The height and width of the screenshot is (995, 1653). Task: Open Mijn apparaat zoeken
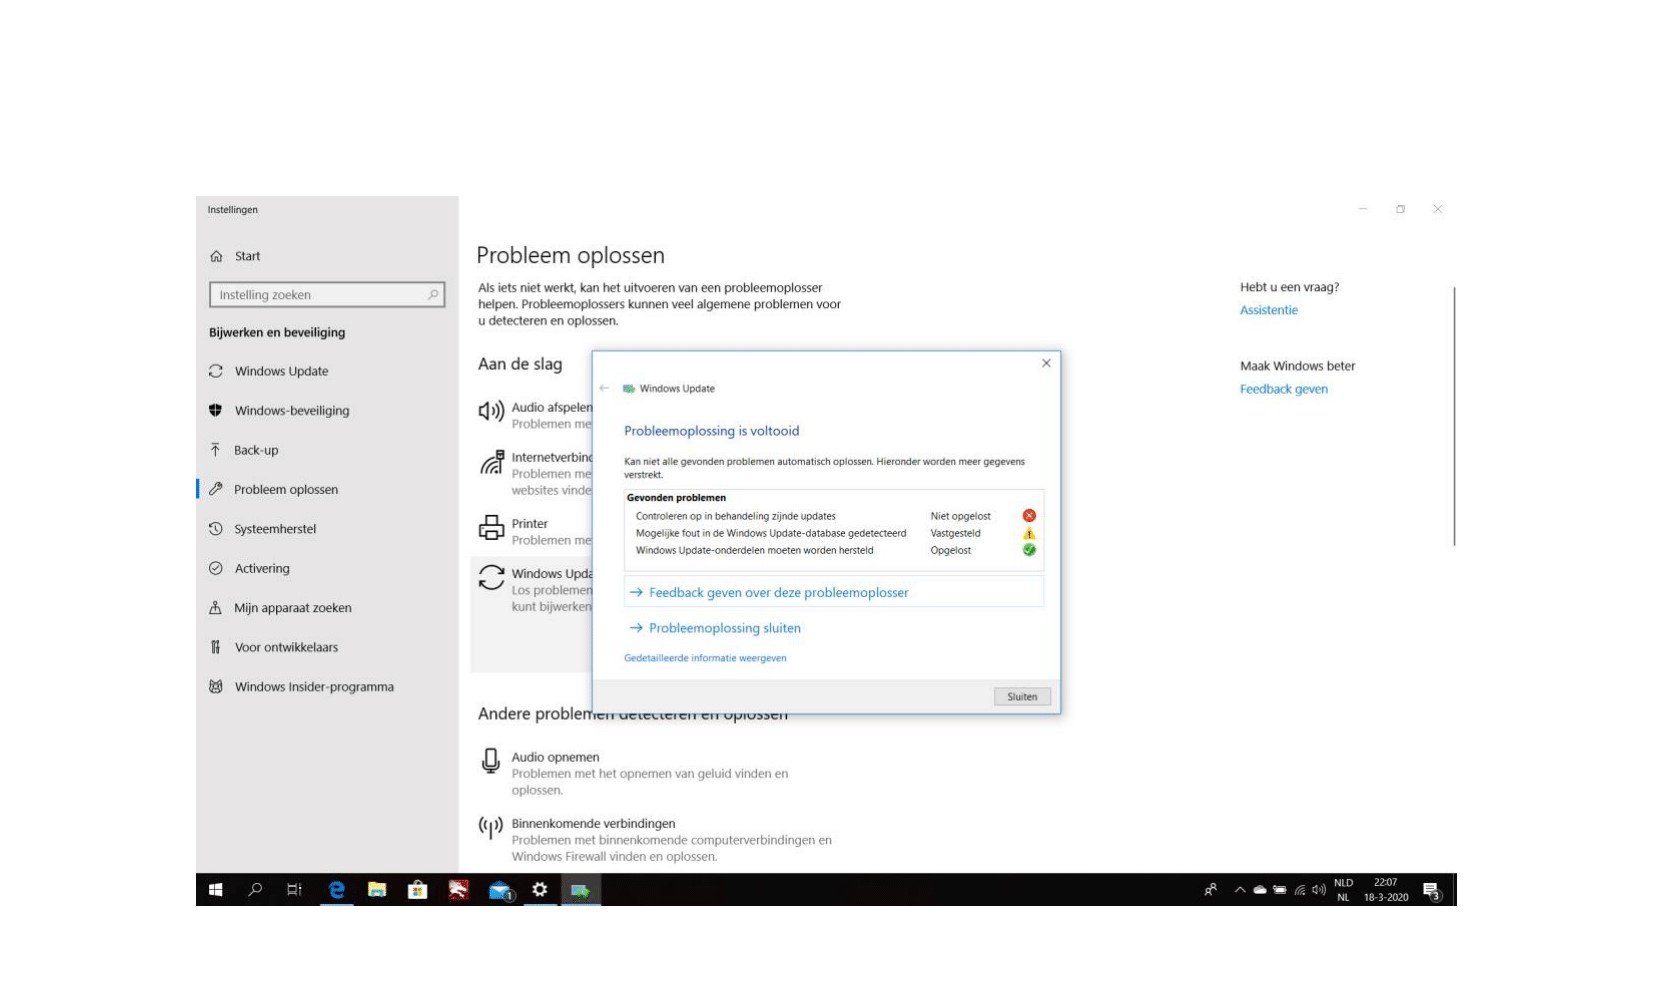[293, 608]
